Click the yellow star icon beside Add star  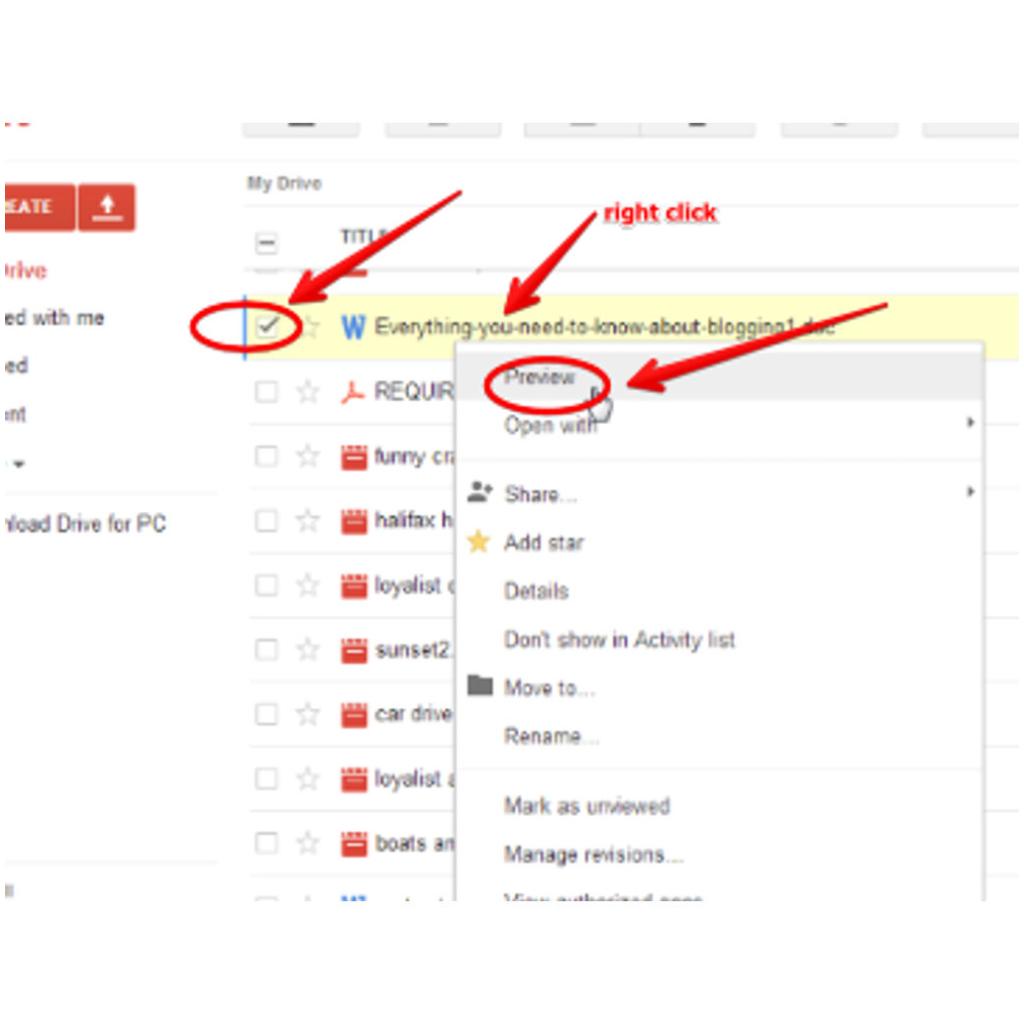(481, 542)
